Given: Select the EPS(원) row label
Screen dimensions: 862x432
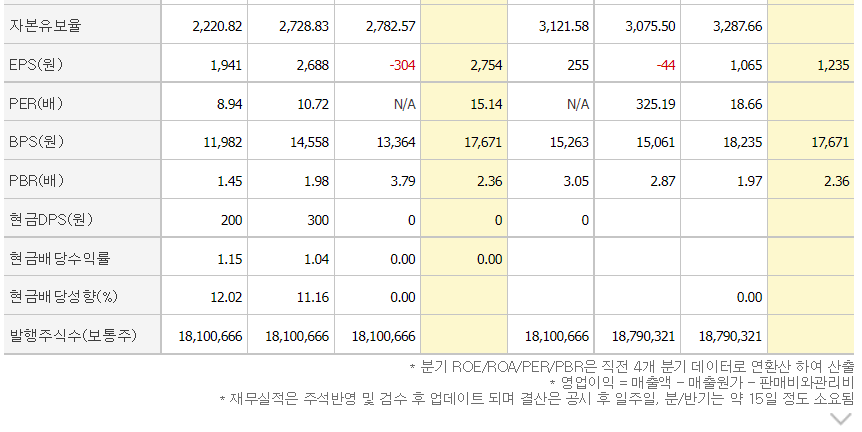Looking at the screenshot, I should pyautogui.click(x=36, y=65).
